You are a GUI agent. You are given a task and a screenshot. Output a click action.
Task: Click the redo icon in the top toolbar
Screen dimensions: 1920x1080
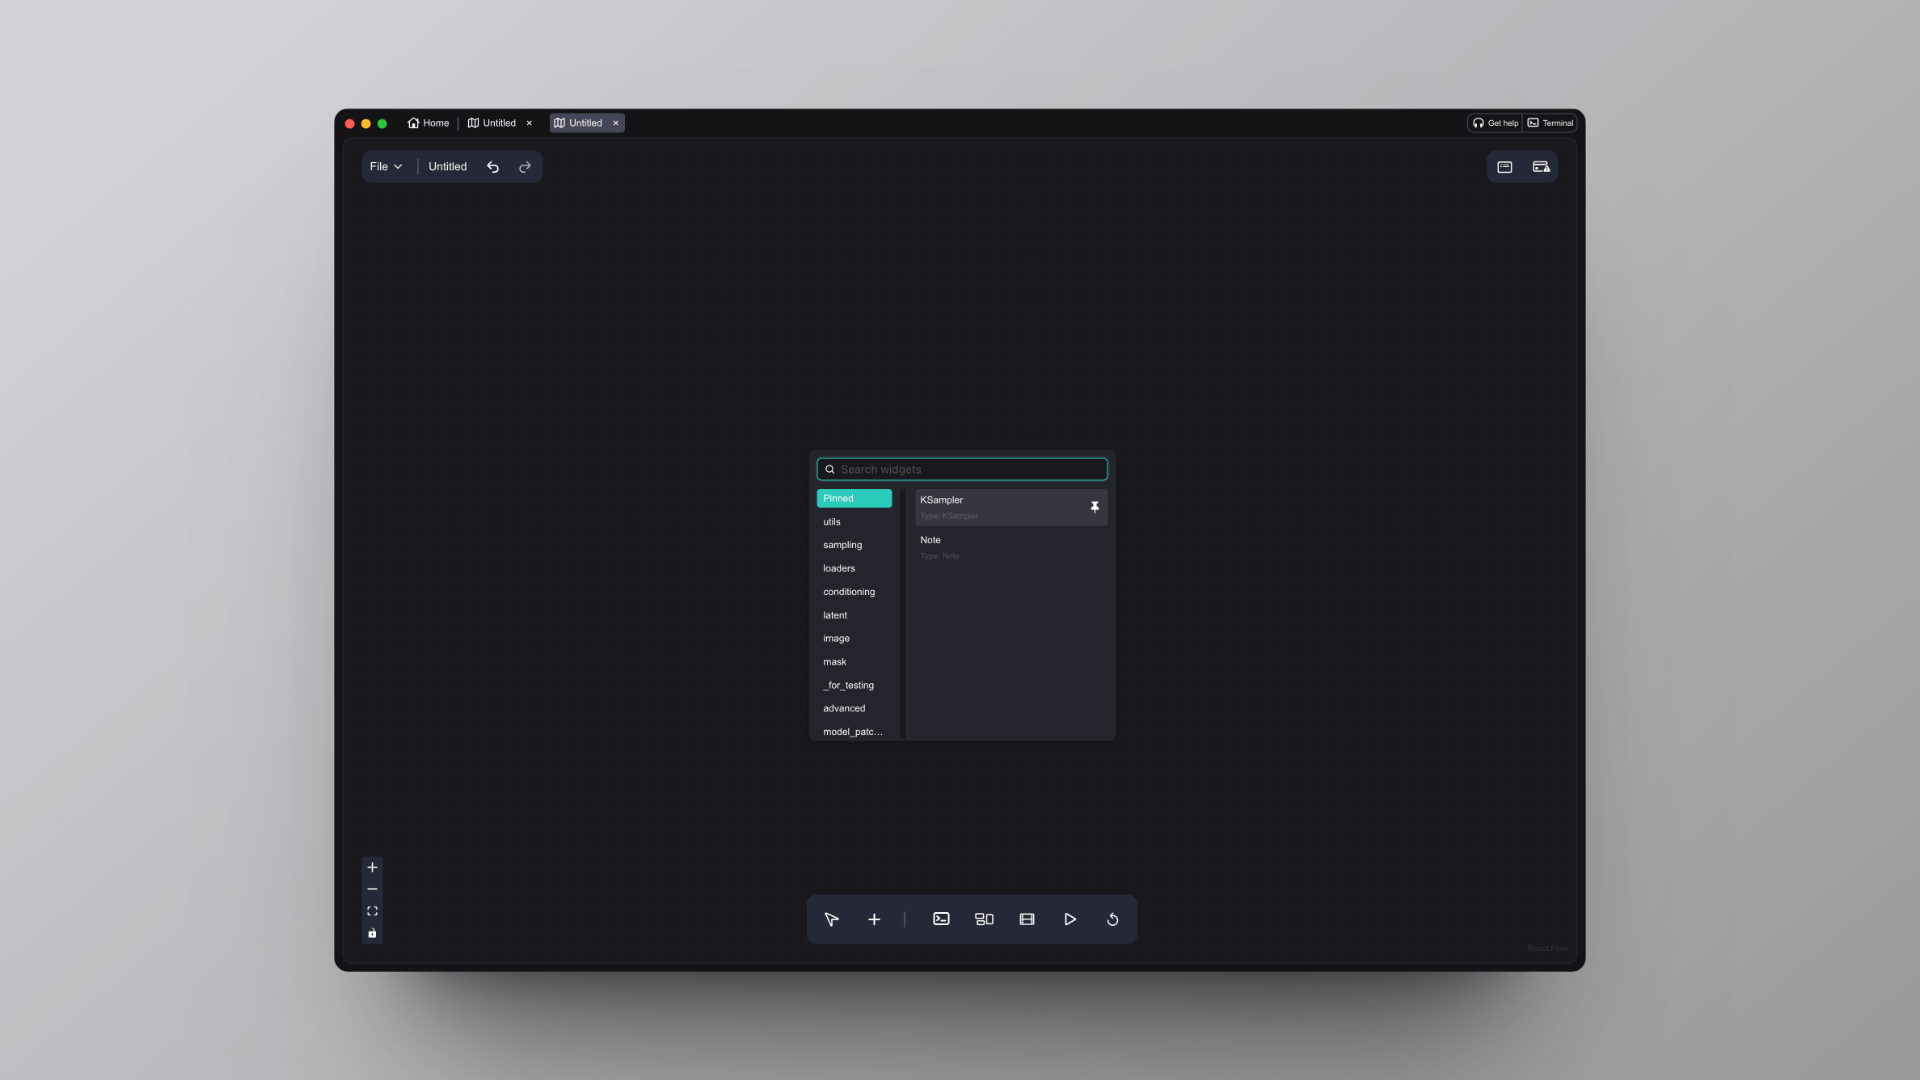point(525,167)
